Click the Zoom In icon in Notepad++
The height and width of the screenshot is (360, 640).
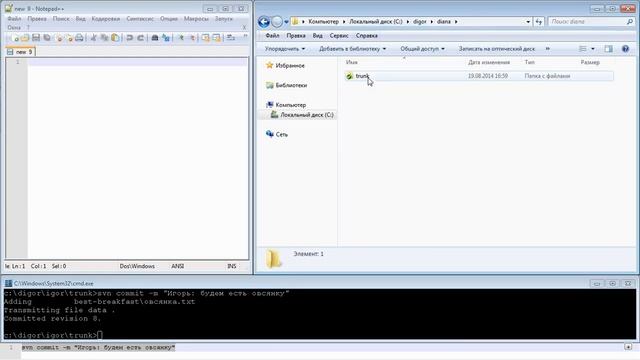(181, 38)
